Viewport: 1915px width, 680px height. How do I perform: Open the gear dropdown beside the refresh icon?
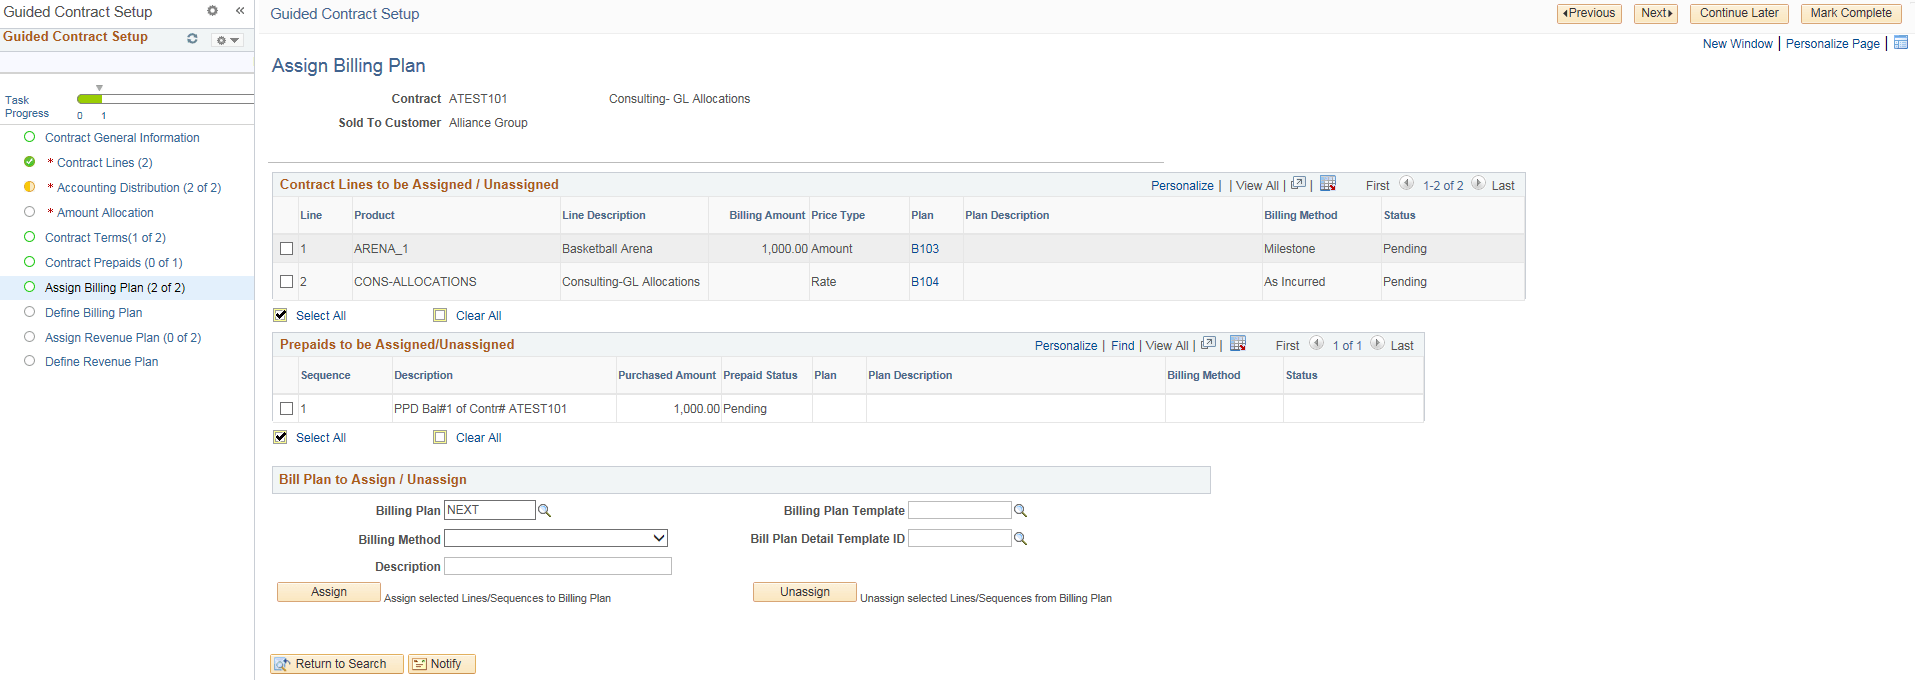pos(227,40)
